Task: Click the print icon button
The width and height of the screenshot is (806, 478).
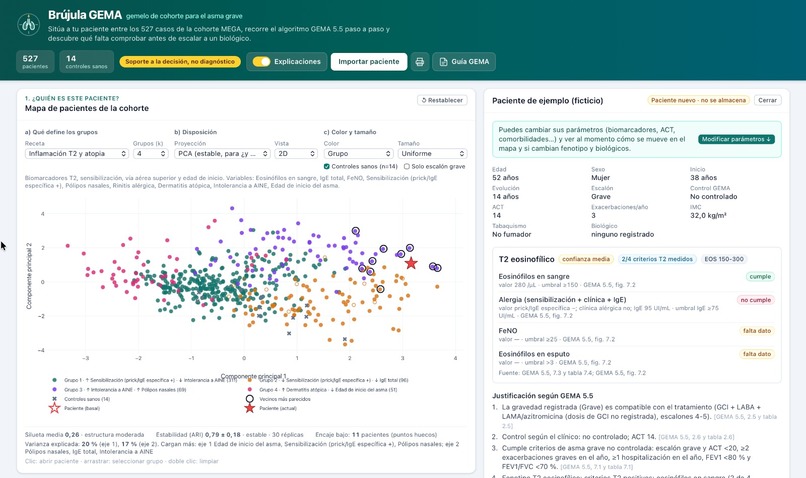Action: point(419,62)
